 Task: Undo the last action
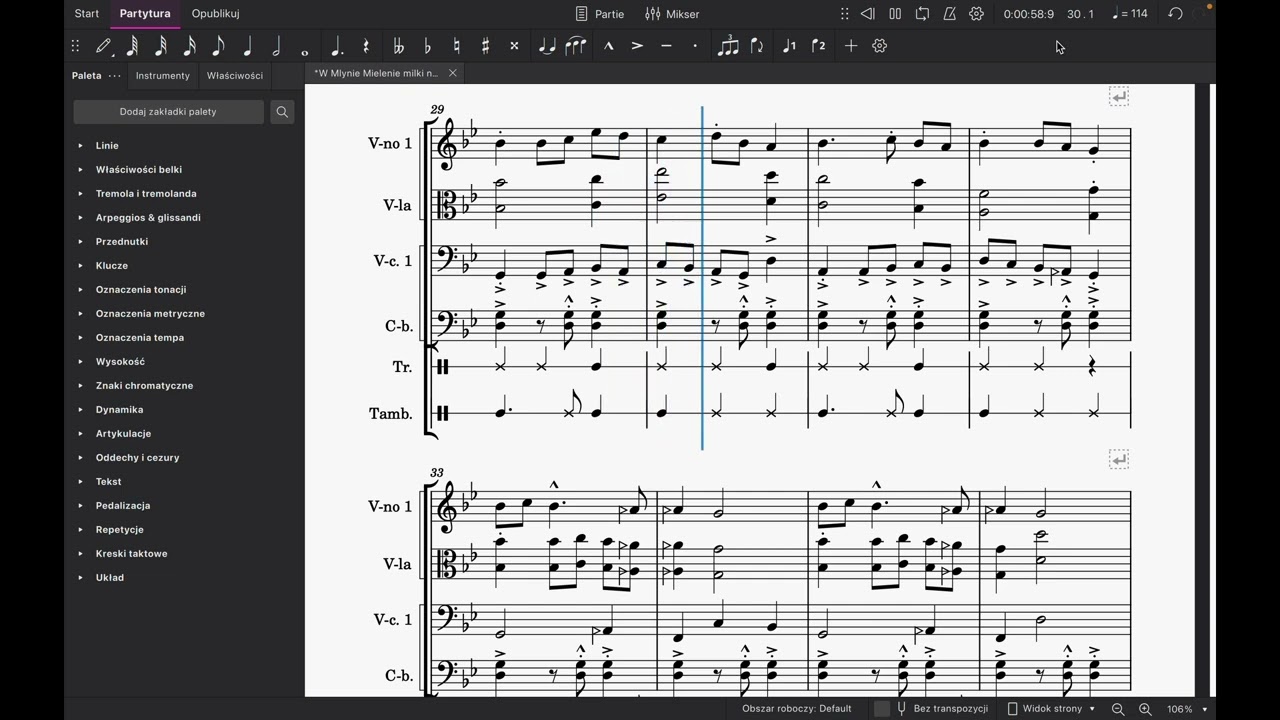tap(1176, 14)
